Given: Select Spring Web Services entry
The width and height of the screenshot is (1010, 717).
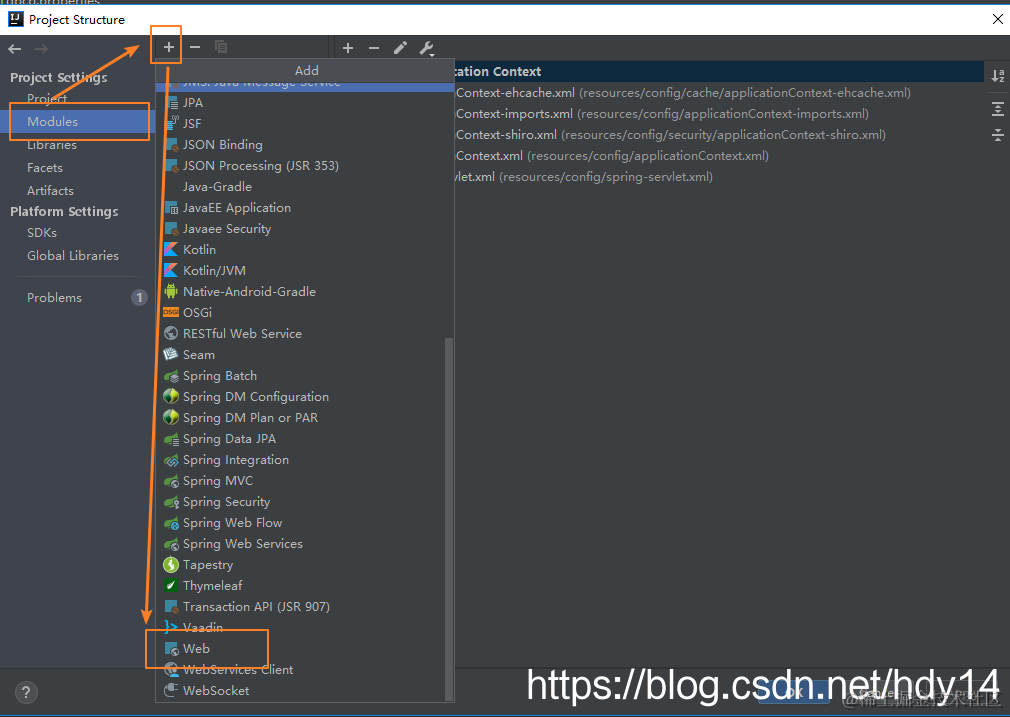Looking at the screenshot, I should 301,544.
